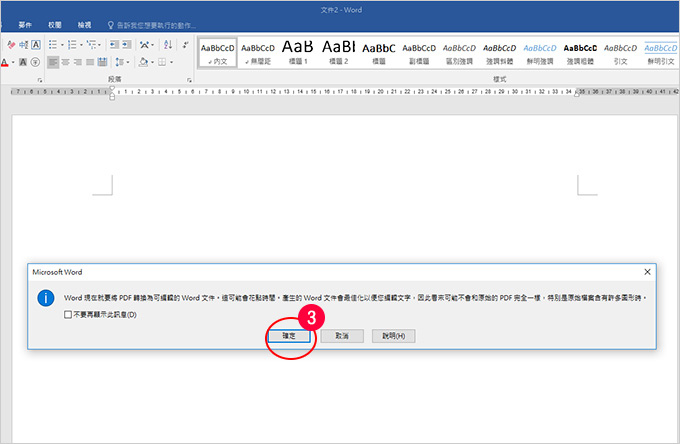This screenshot has width=680, height=444.
Task: Apply the 無間距 style
Action: (258, 53)
